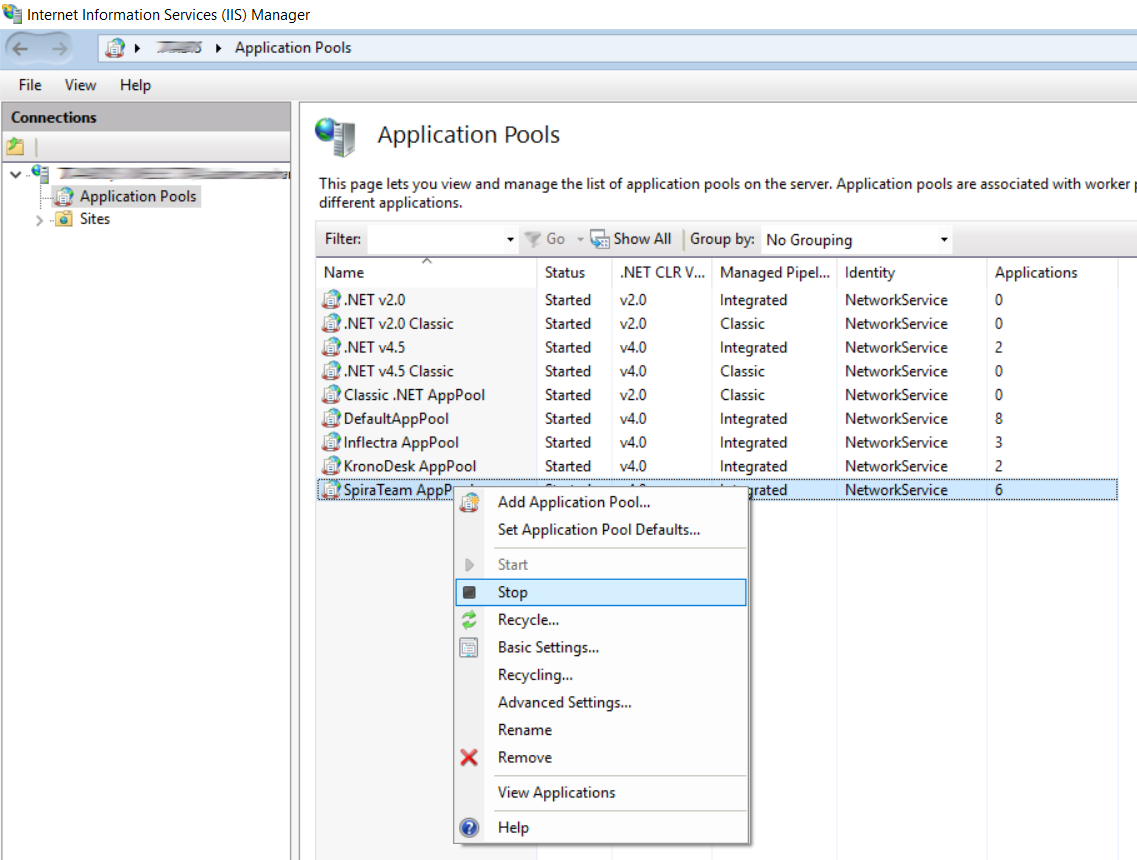Expand the Sites tree node

click(x=40, y=220)
